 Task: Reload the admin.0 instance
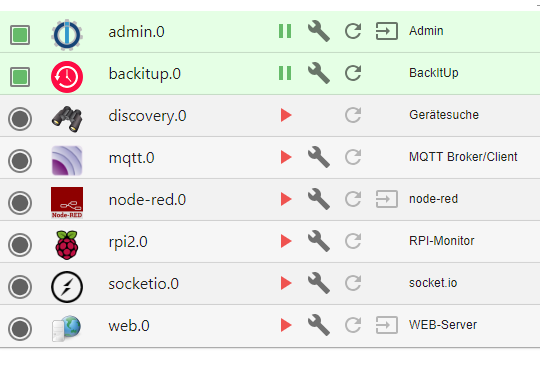pos(353,31)
